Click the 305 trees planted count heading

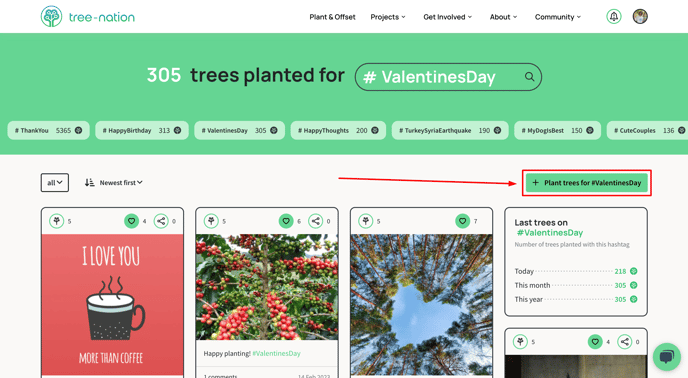pyautogui.click(x=164, y=75)
